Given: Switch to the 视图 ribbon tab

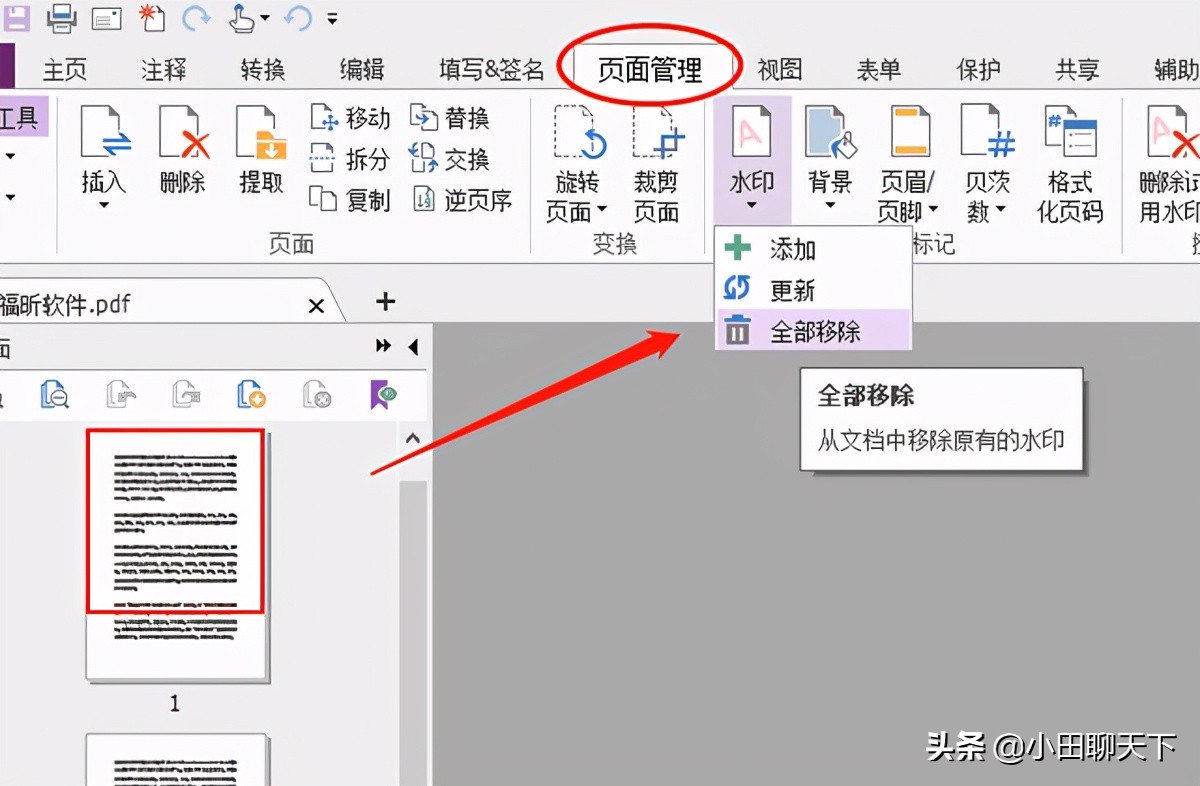Looking at the screenshot, I should coord(778,69).
